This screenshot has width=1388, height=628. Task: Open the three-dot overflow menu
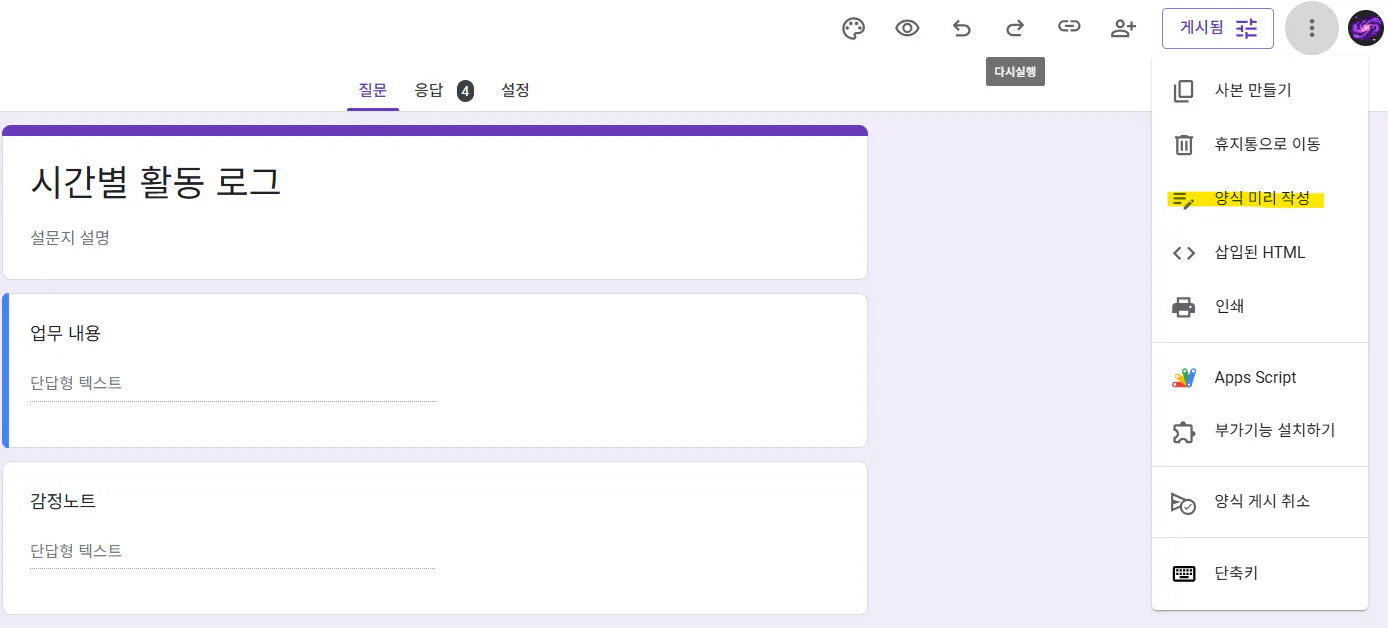1311,28
